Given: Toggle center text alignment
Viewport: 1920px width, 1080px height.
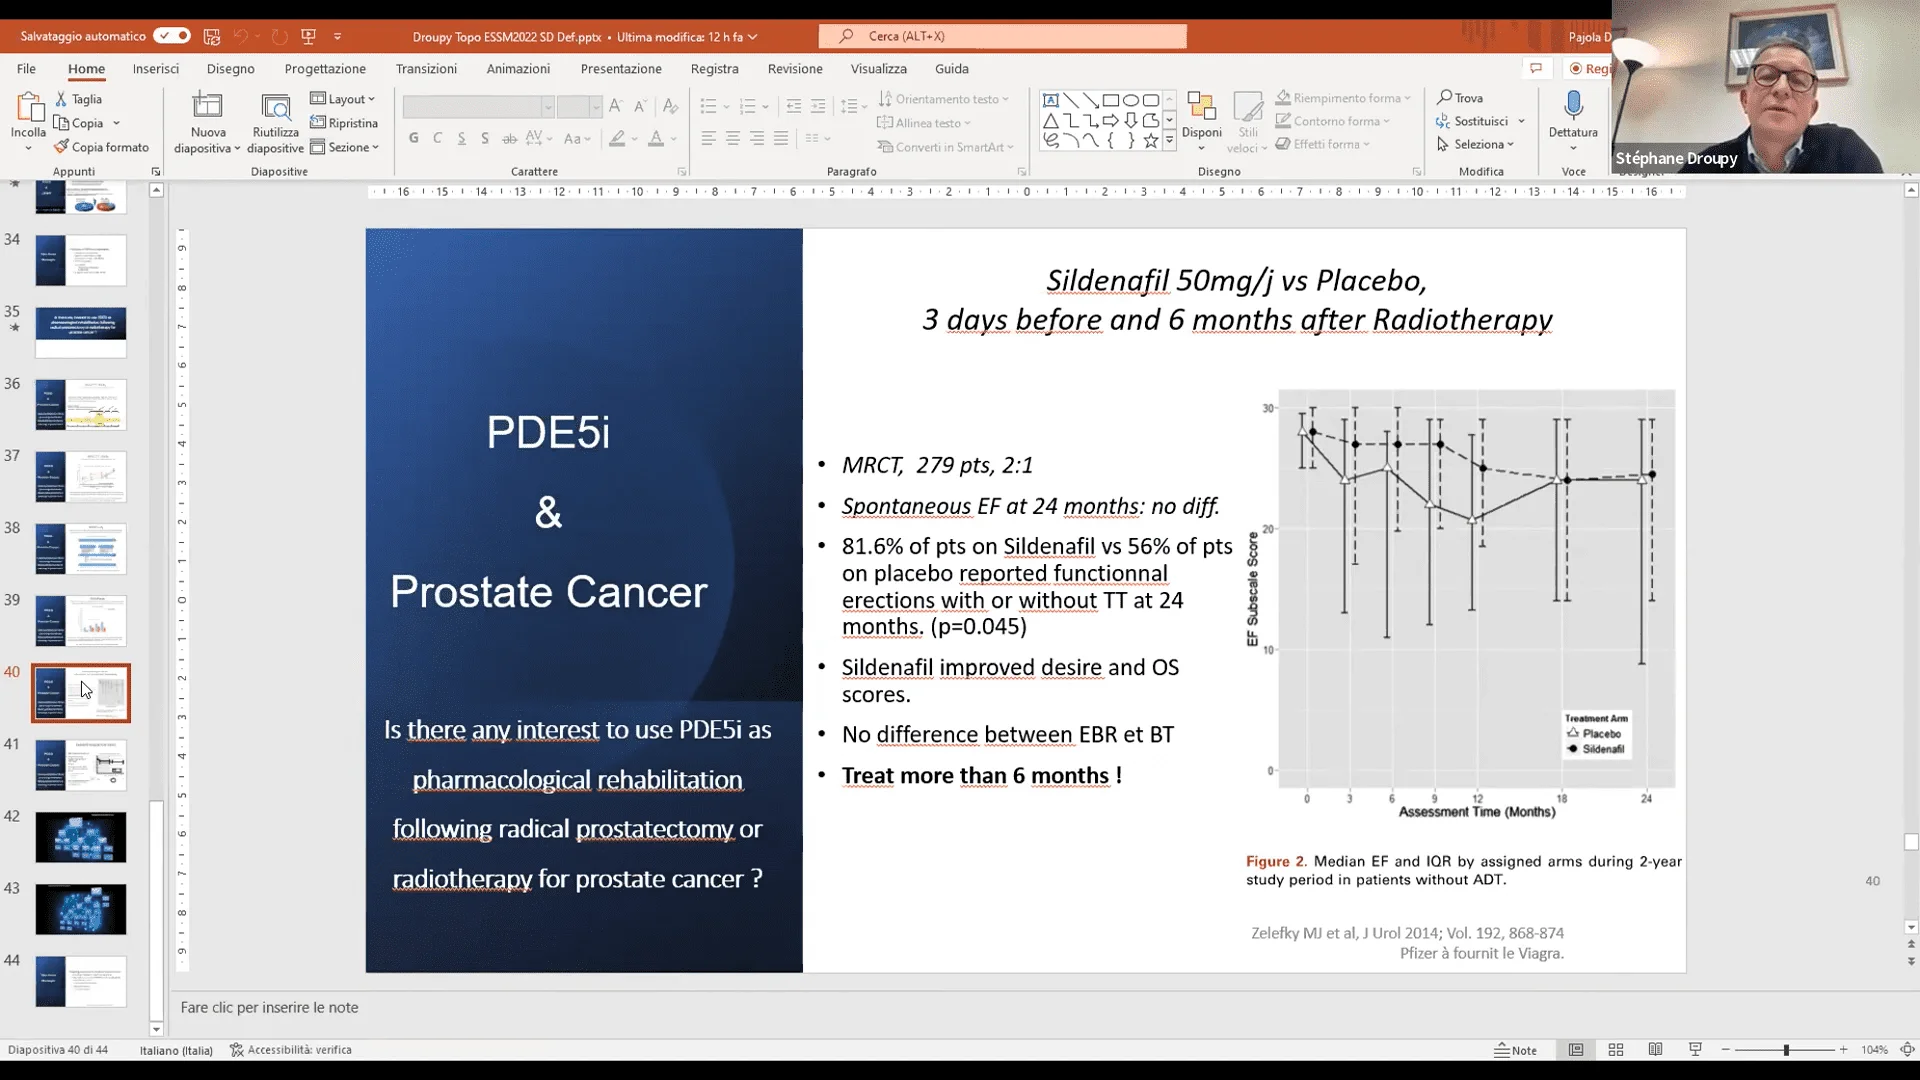Looking at the screenshot, I should (x=732, y=138).
